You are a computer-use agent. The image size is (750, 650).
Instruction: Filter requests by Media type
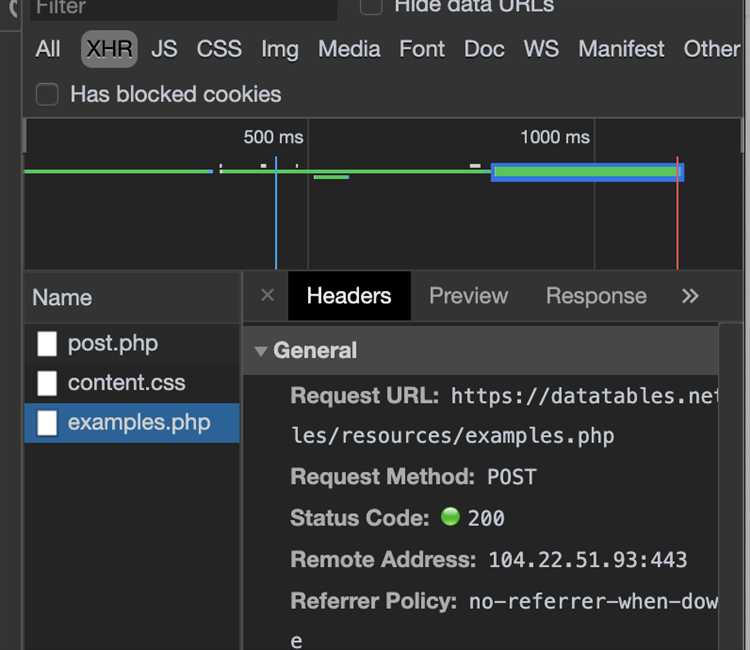(x=349, y=49)
